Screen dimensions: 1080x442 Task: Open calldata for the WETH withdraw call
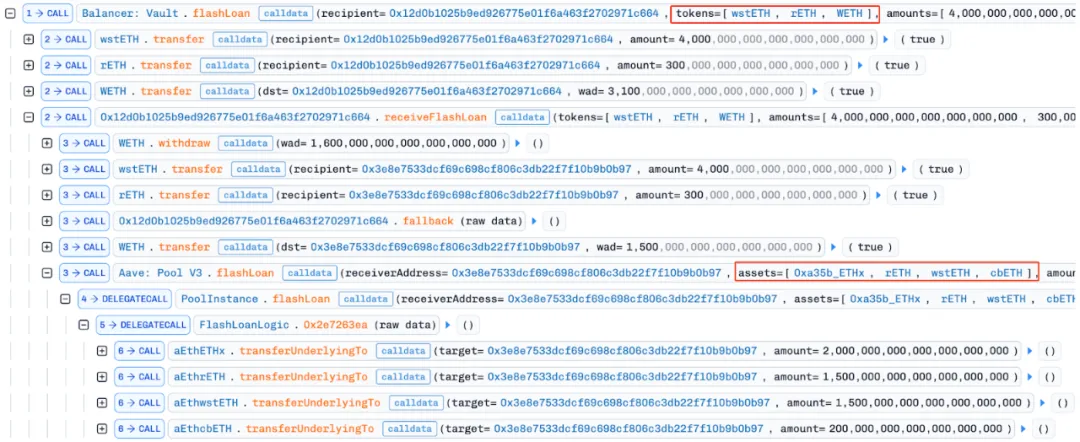[x=243, y=143]
